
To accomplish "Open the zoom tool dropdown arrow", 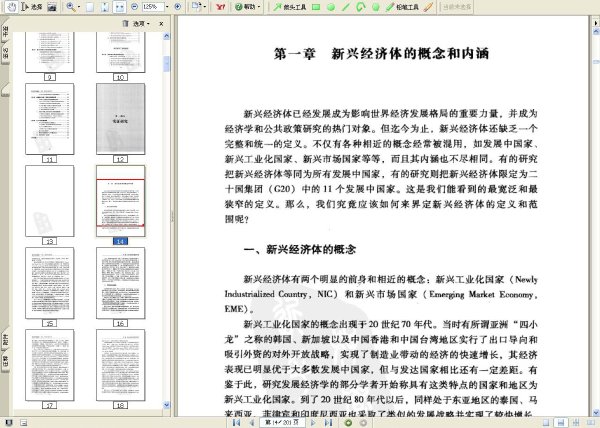I will click(79, 7).
